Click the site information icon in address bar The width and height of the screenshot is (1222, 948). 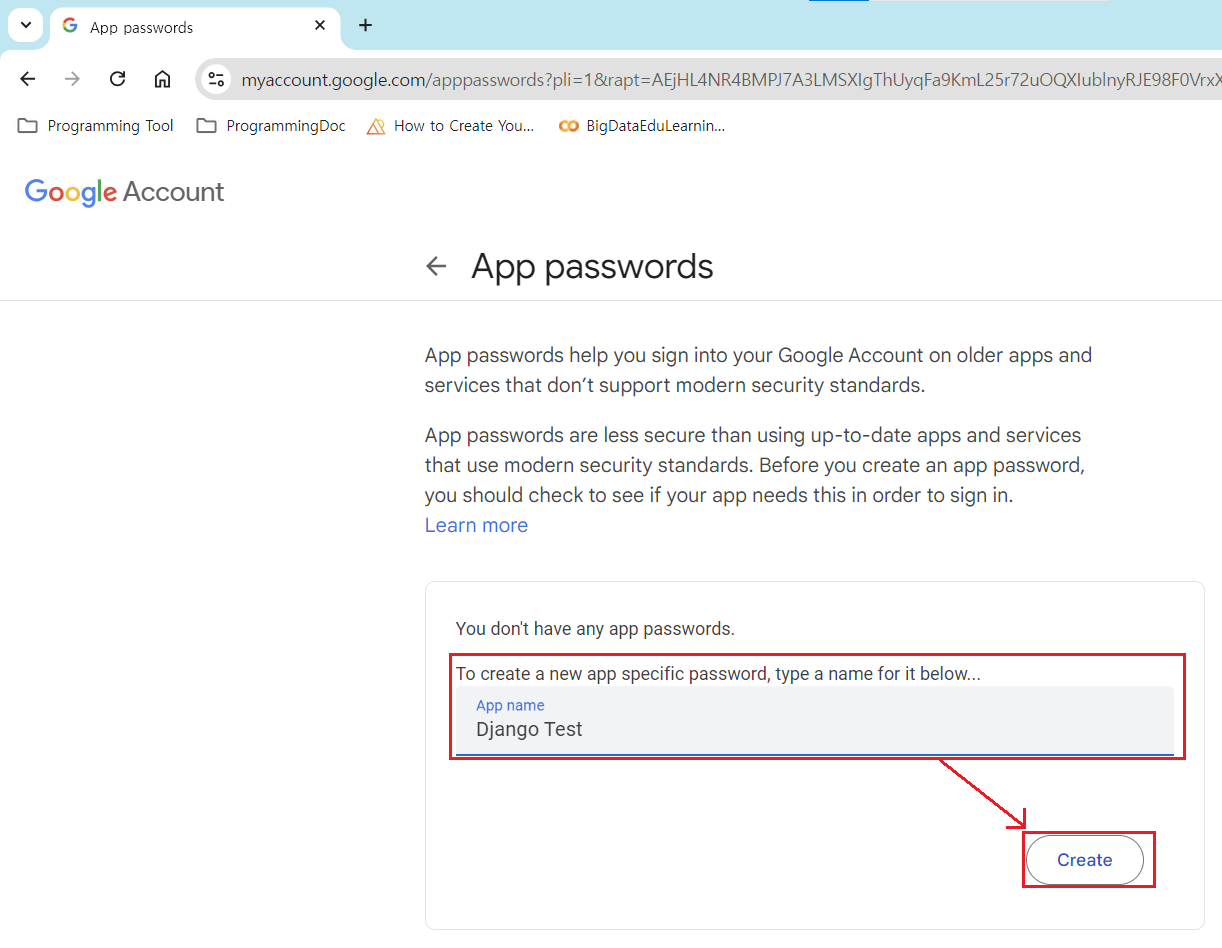pos(216,79)
